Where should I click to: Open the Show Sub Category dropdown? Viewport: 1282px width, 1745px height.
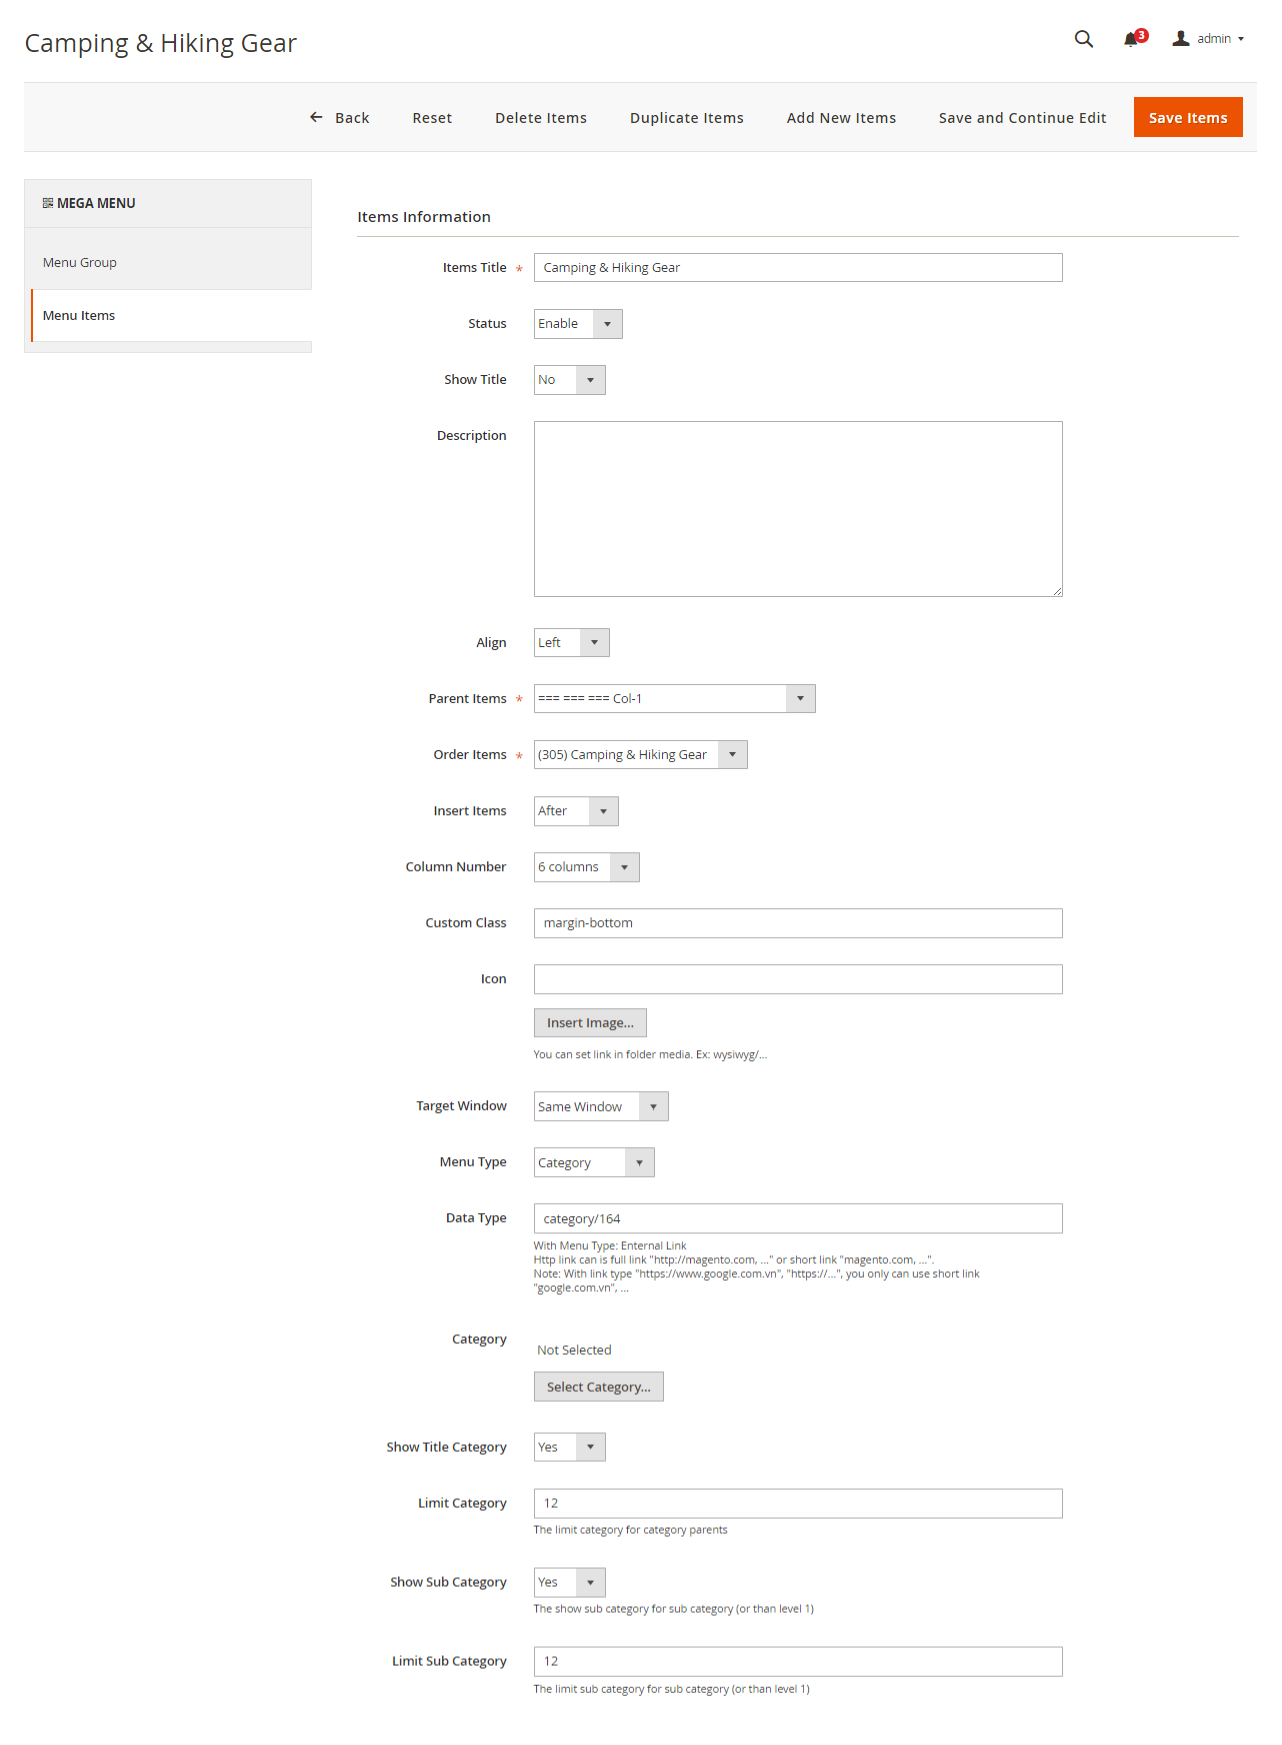pos(570,1582)
